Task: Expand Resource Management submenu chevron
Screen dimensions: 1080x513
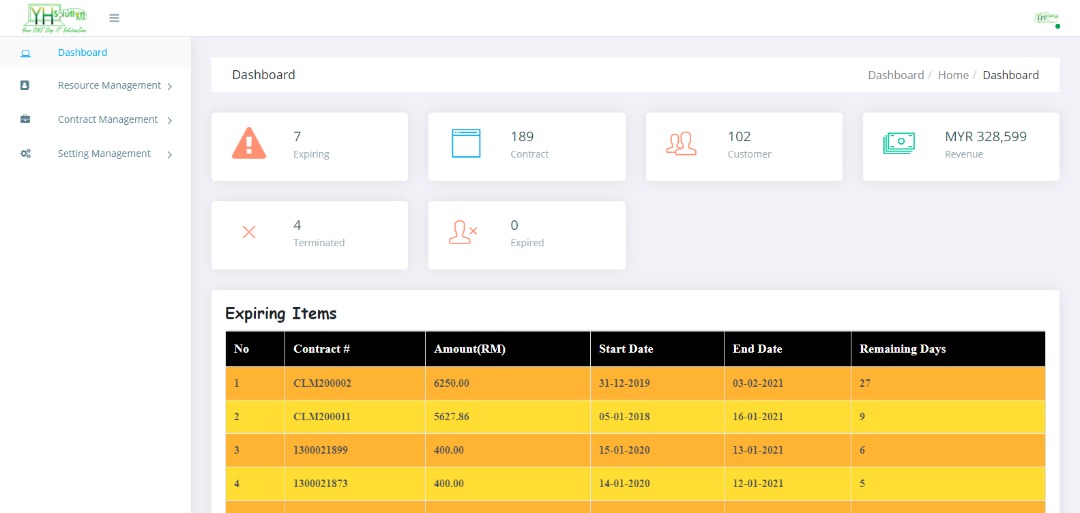Action: pyautogui.click(x=170, y=87)
